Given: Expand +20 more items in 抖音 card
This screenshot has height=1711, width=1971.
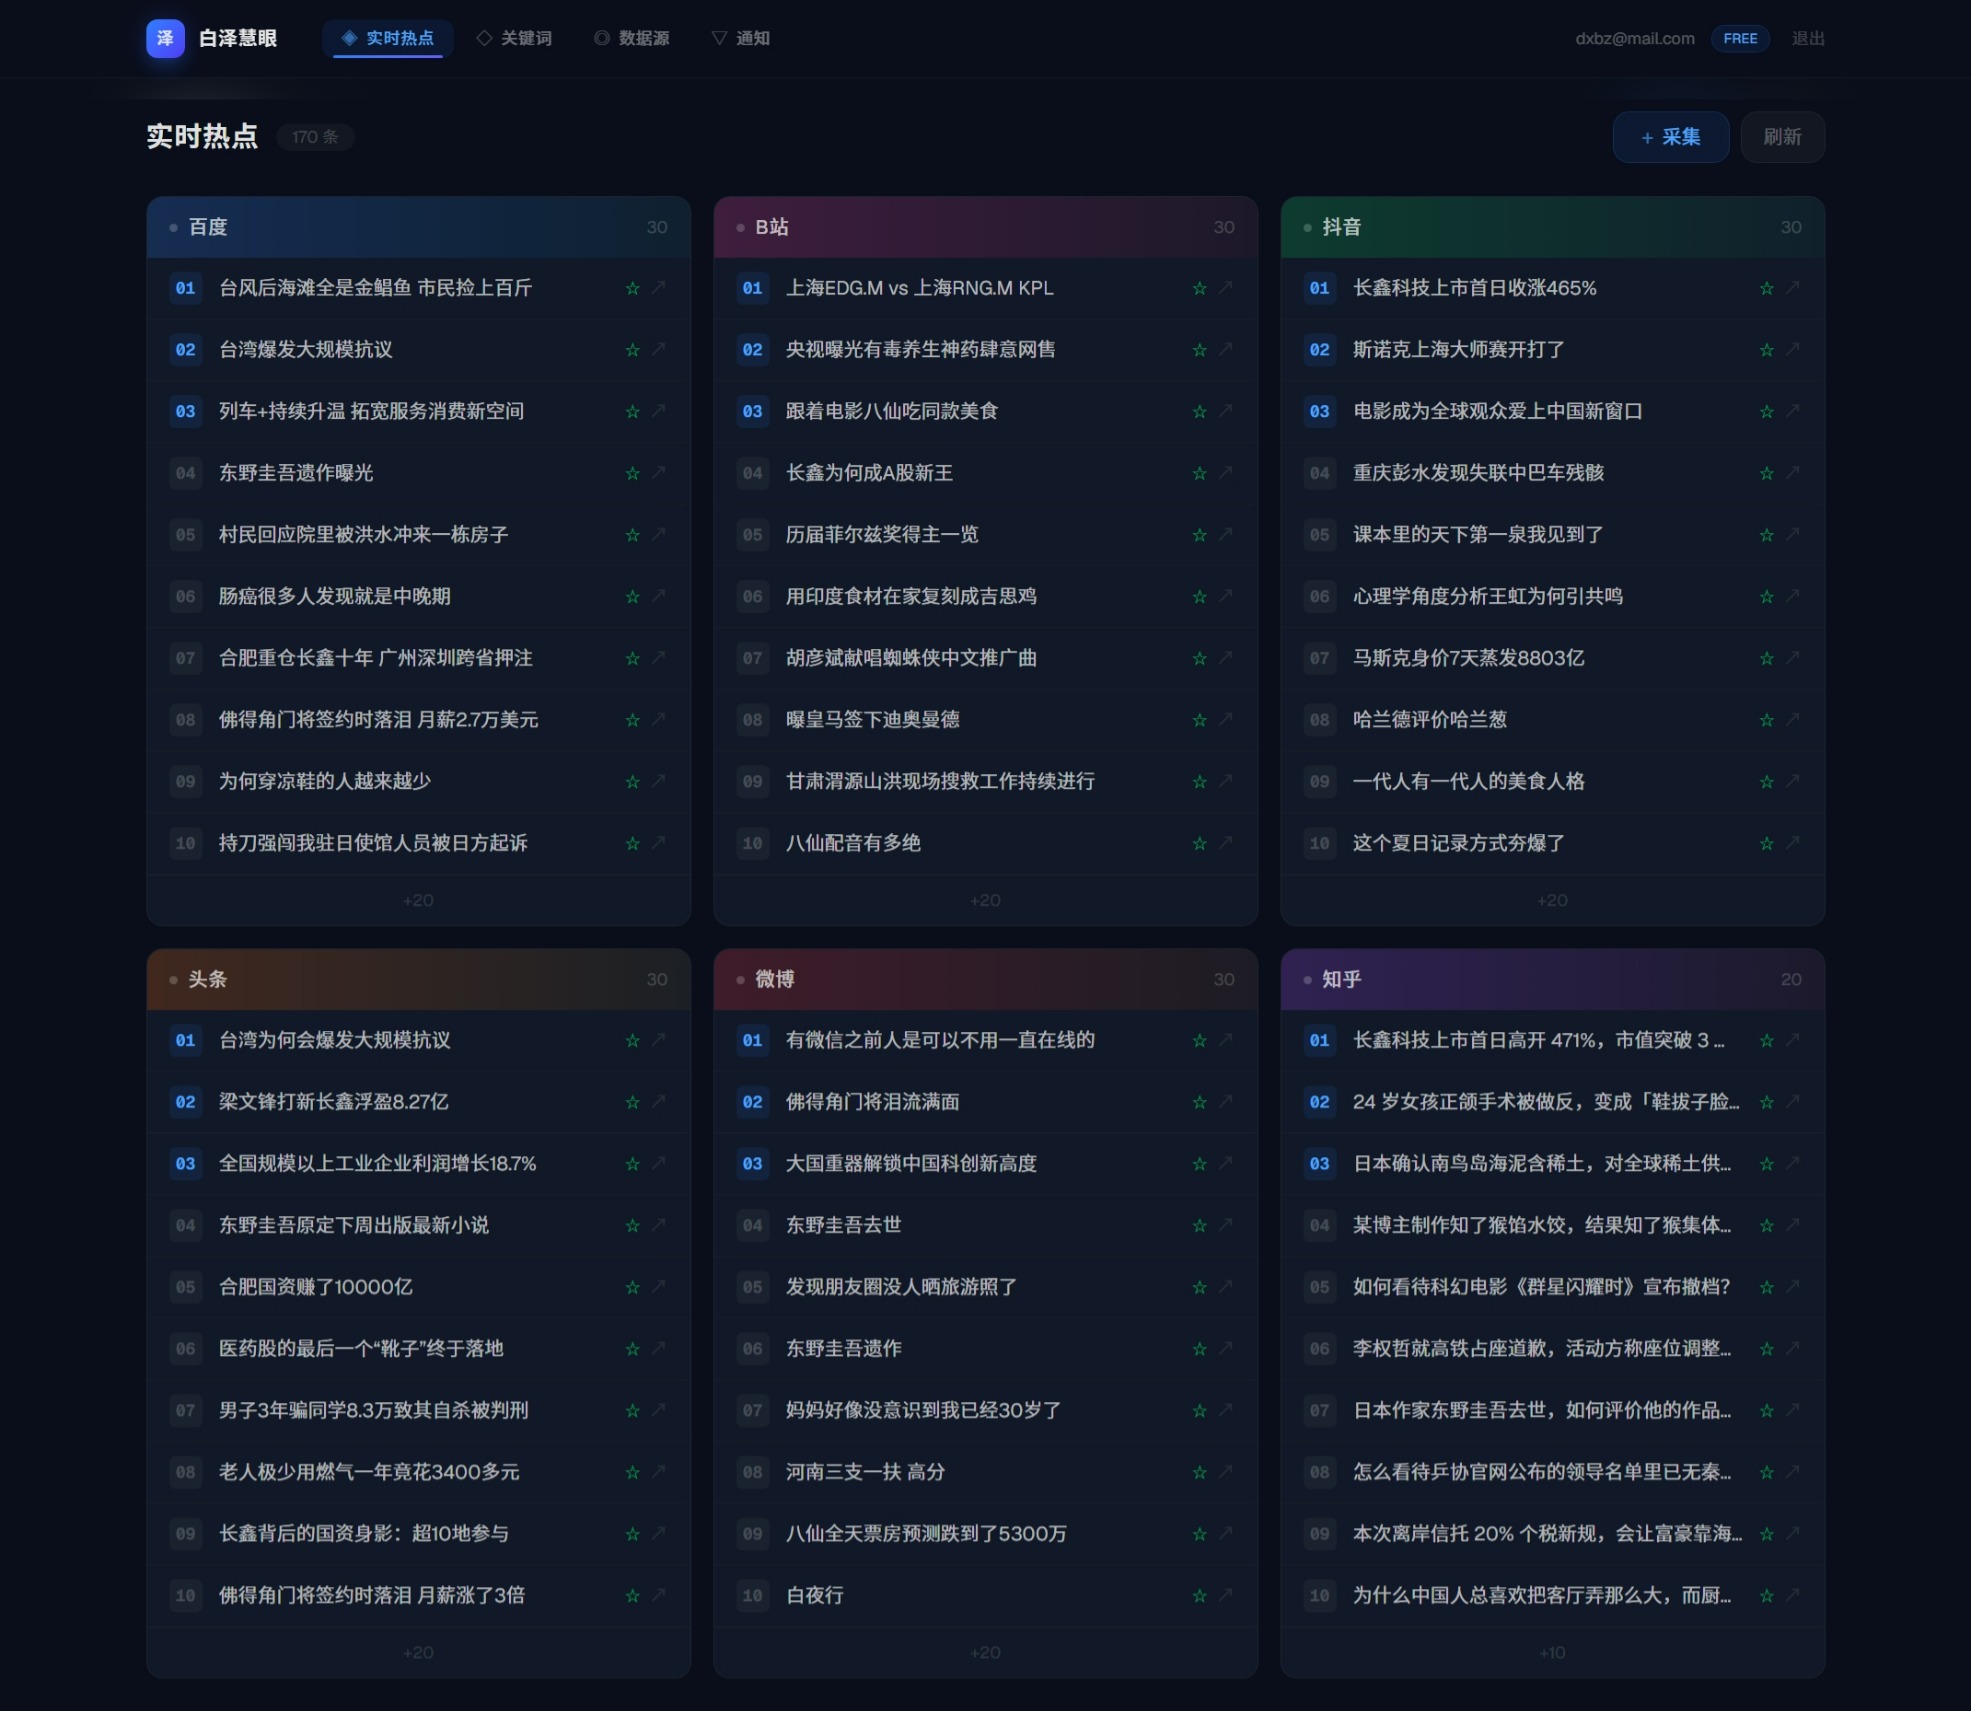Looking at the screenshot, I should tap(1552, 900).
